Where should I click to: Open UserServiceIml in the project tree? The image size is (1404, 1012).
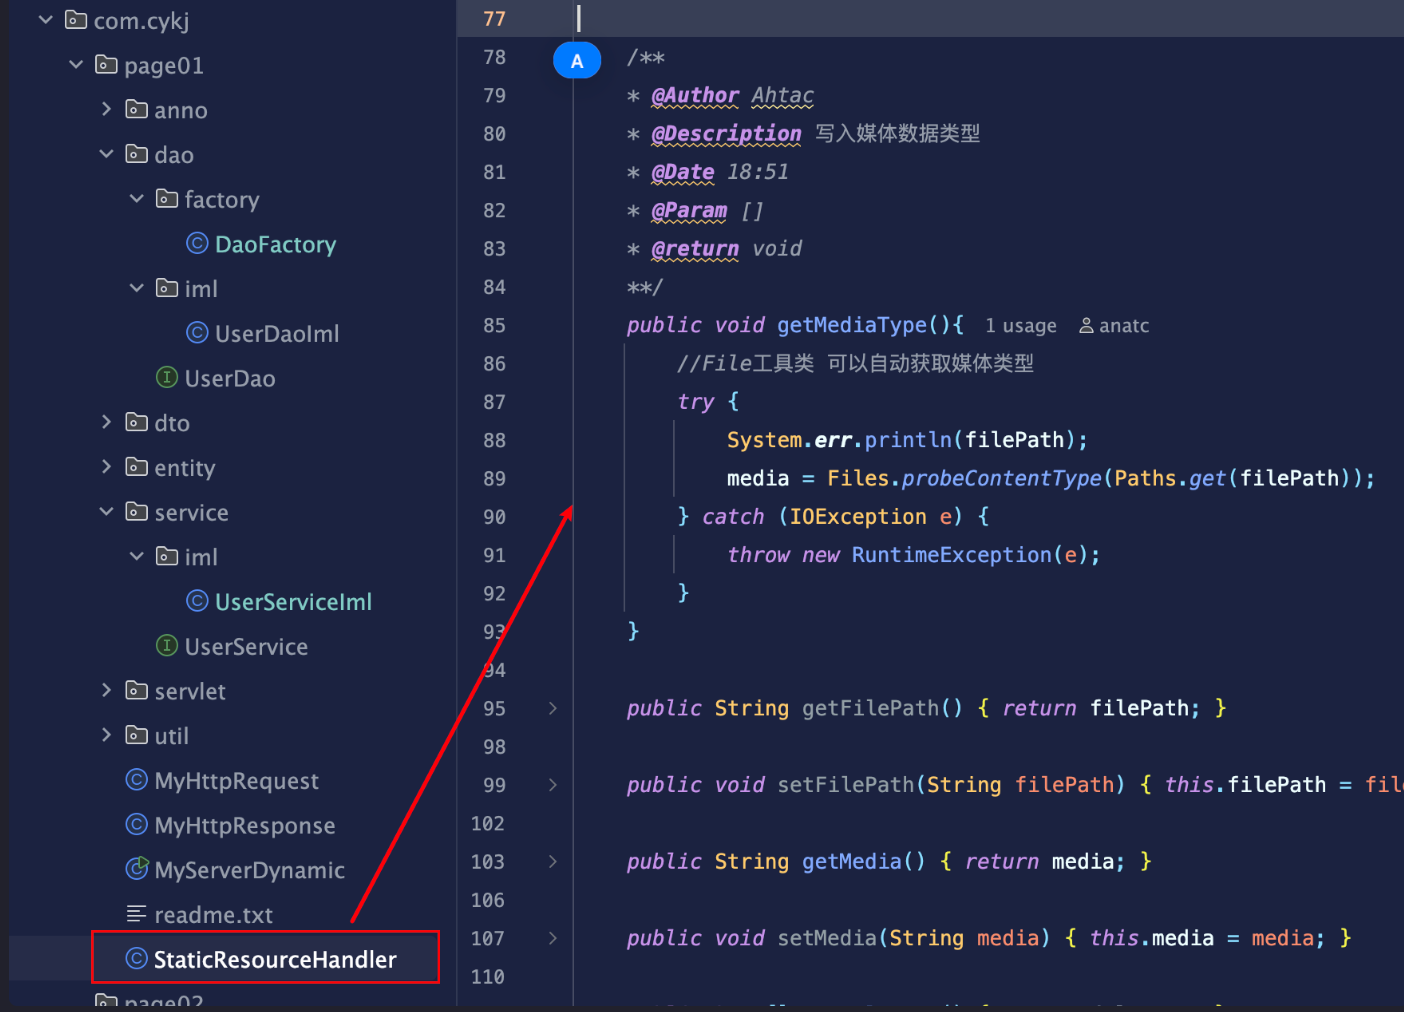click(x=293, y=602)
